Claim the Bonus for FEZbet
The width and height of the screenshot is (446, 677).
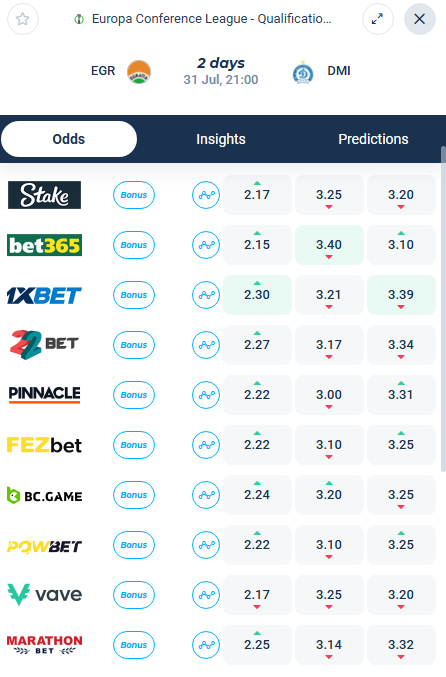tap(134, 445)
